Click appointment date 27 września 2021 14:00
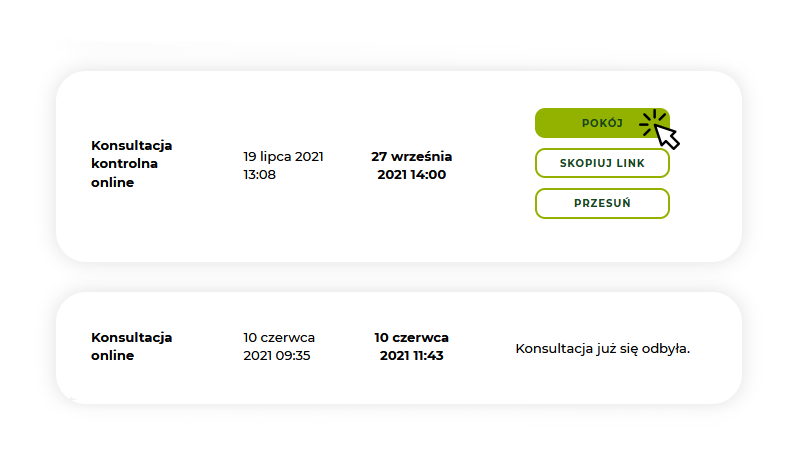 pyautogui.click(x=411, y=165)
